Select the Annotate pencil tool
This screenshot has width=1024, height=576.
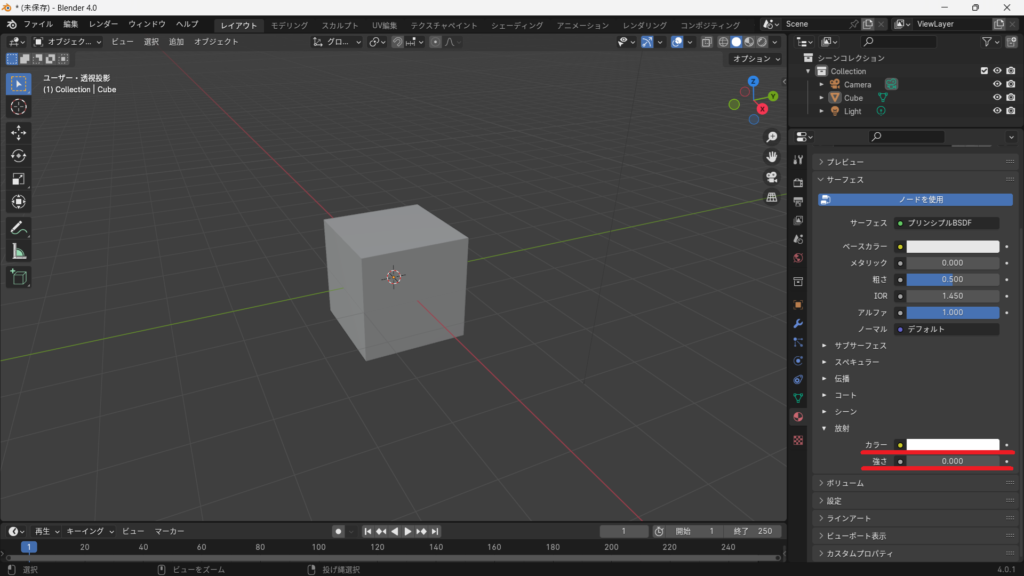pyautogui.click(x=18, y=228)
